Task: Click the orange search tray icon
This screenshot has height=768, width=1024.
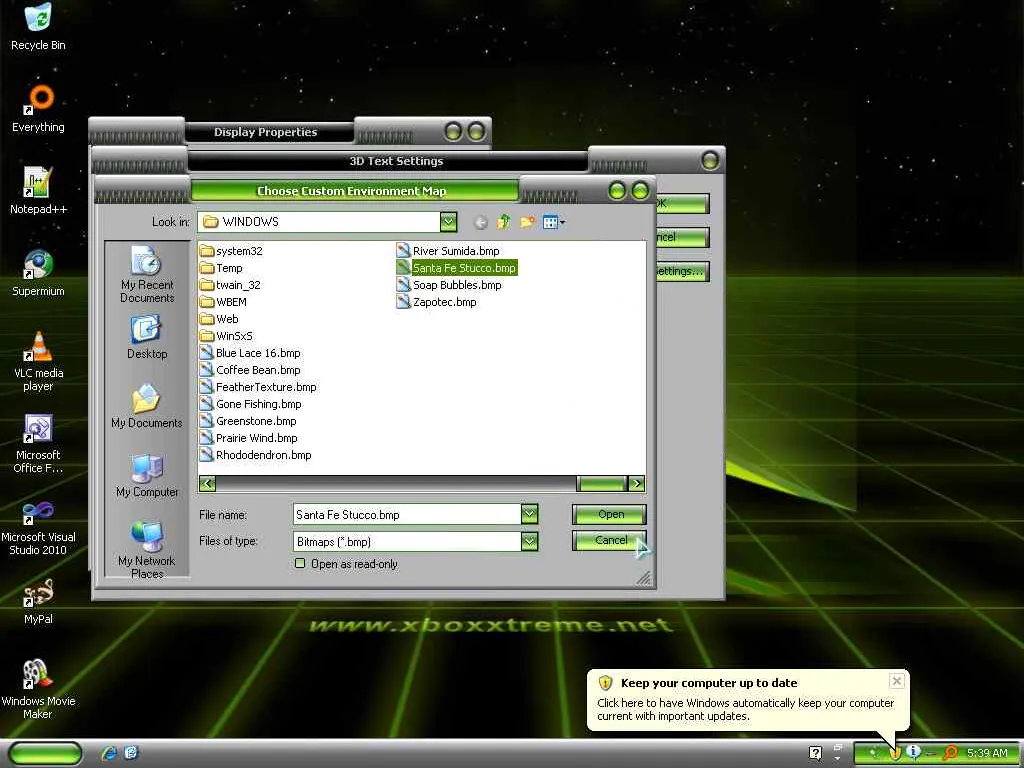Action: 950,753
